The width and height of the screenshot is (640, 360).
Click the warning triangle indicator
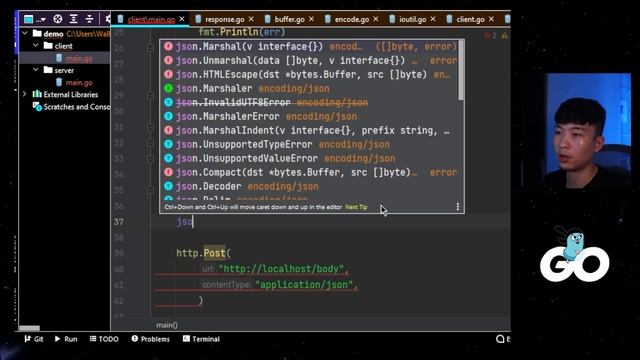point(504,36)
